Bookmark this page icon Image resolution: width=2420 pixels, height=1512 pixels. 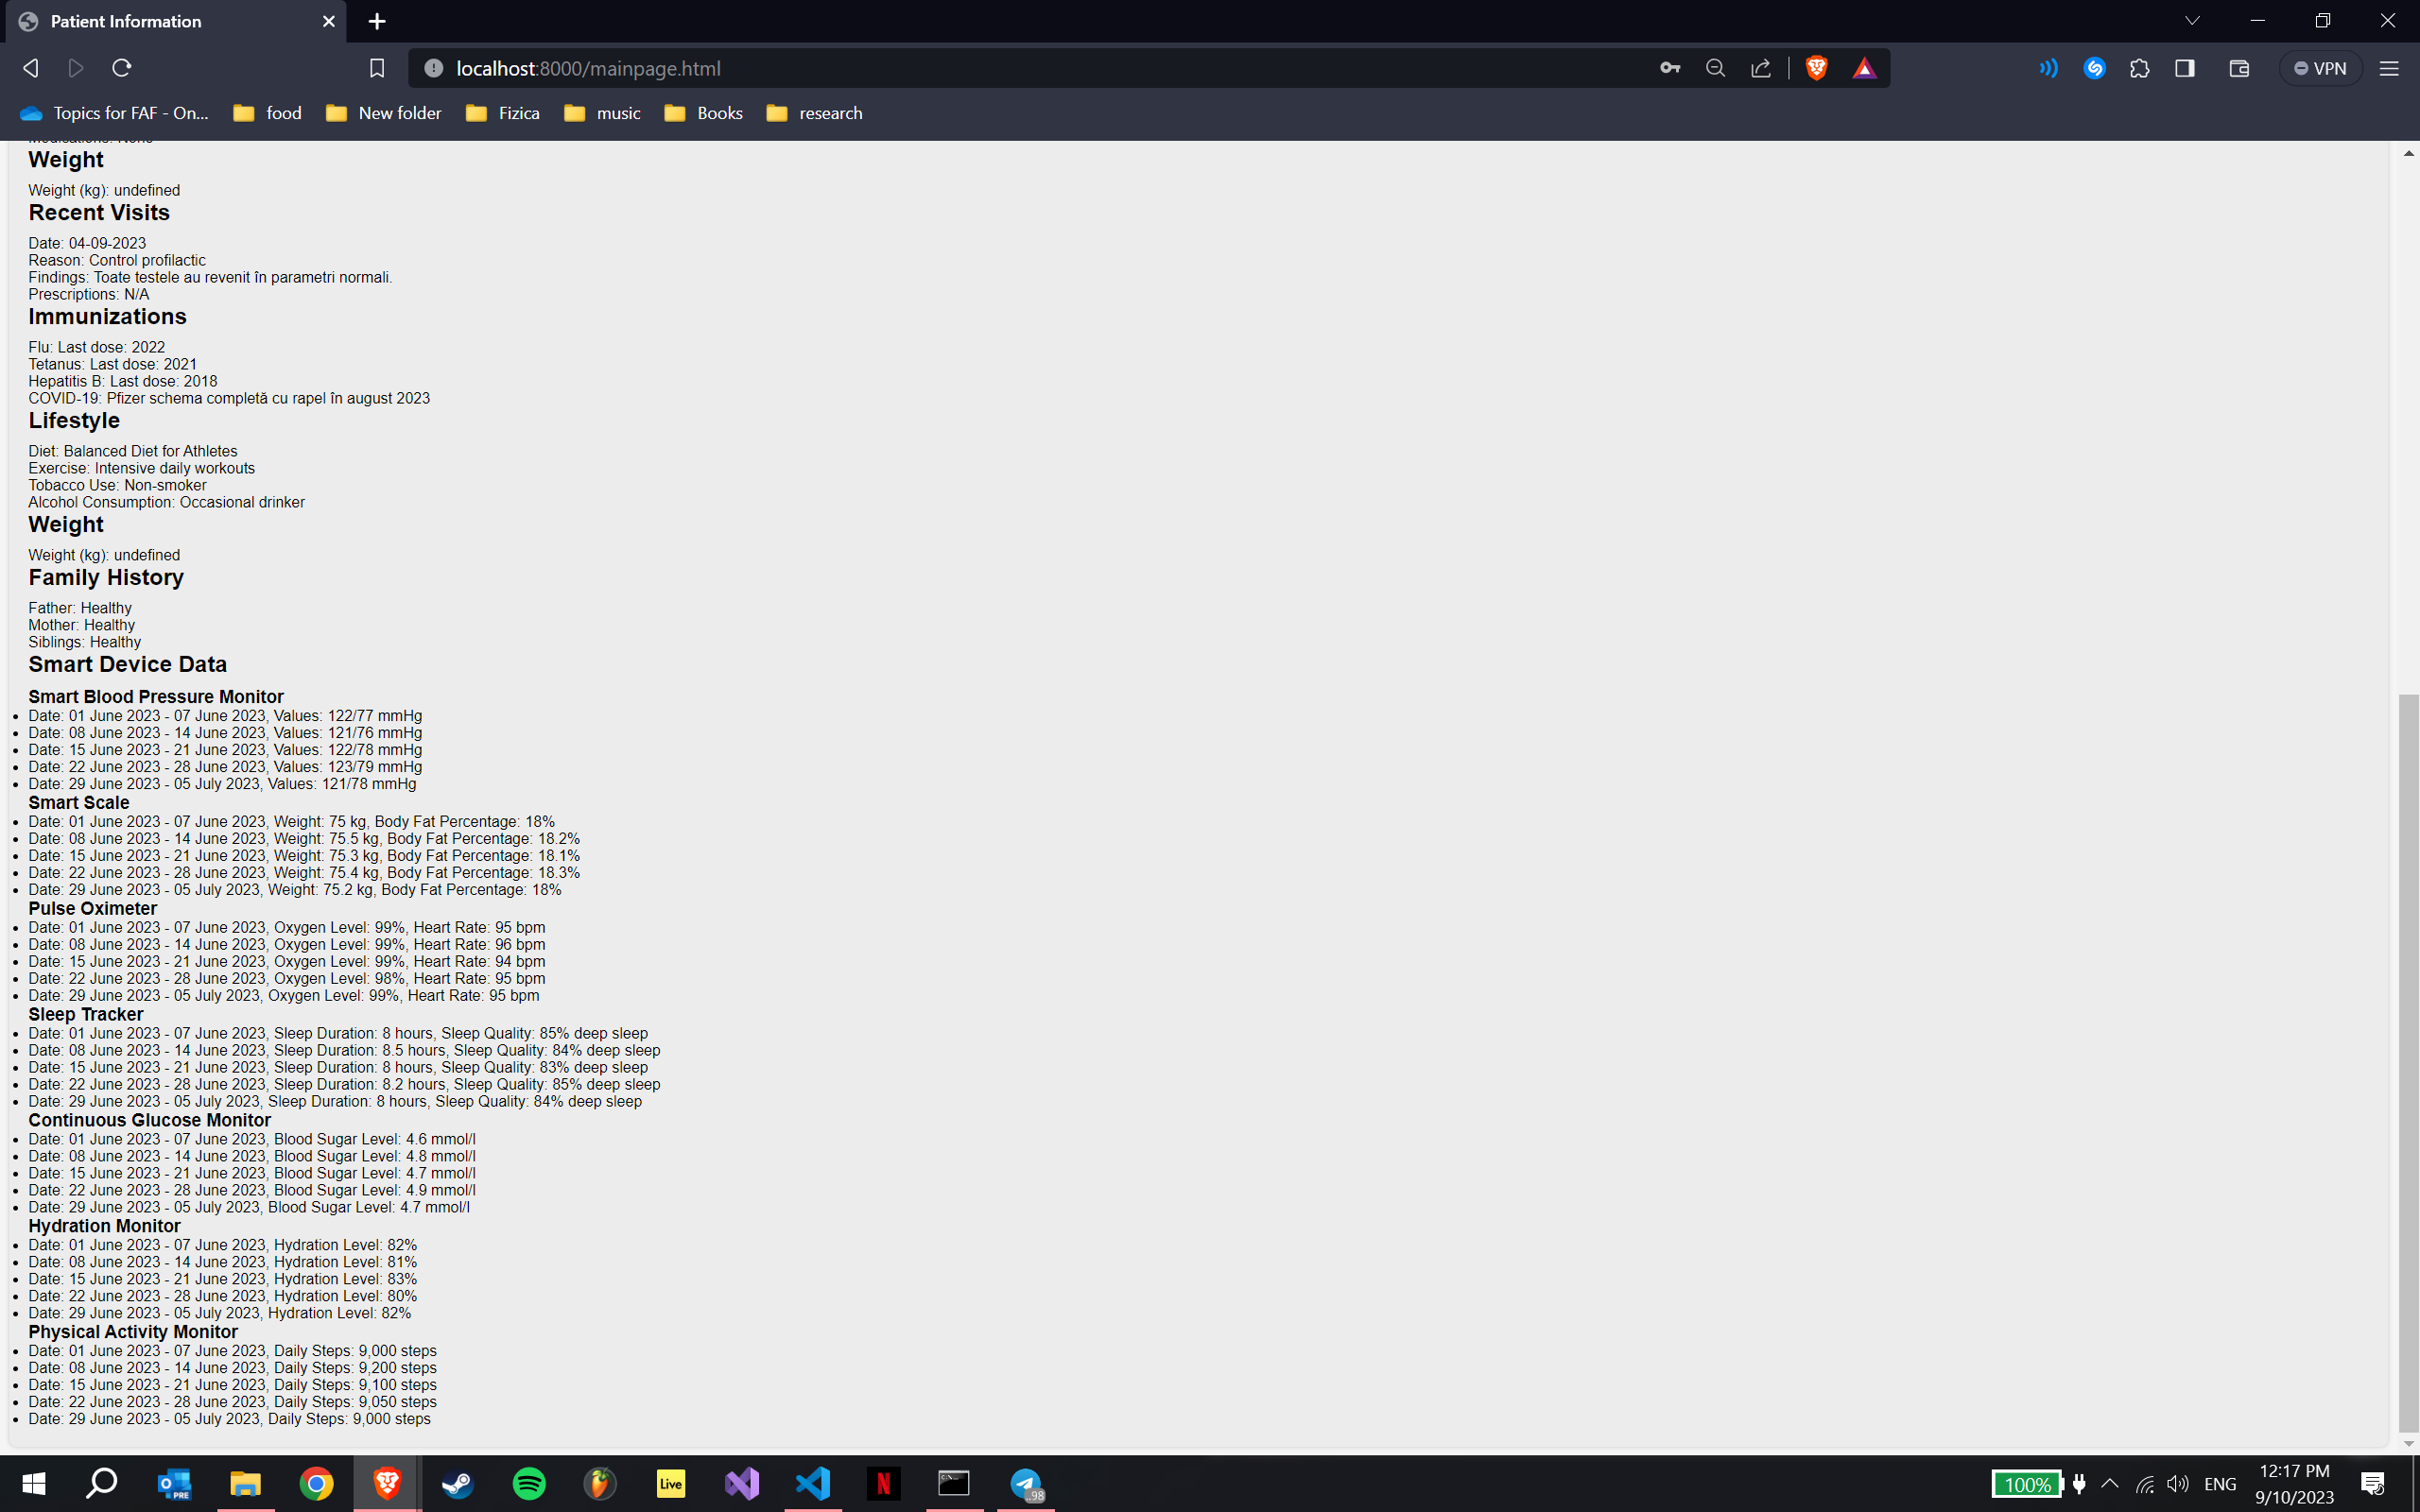[x=377, y=68]
